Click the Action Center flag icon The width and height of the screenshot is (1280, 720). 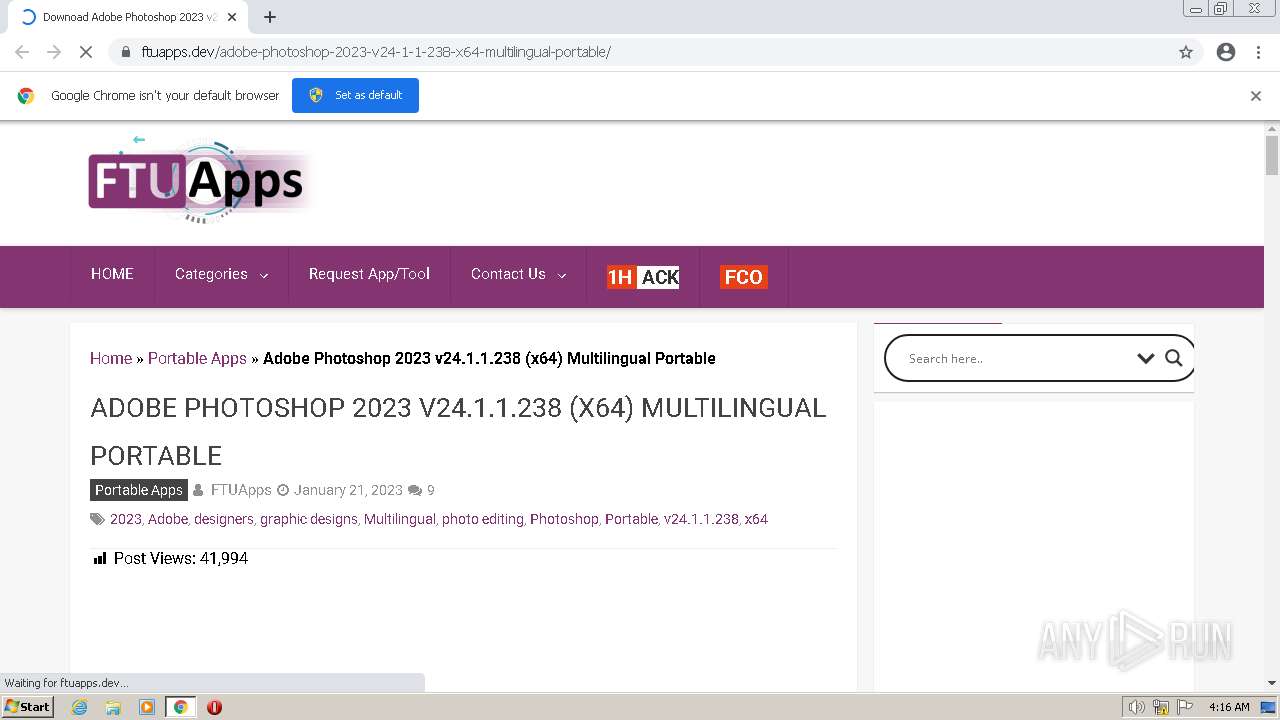(x=1185, y=707)
